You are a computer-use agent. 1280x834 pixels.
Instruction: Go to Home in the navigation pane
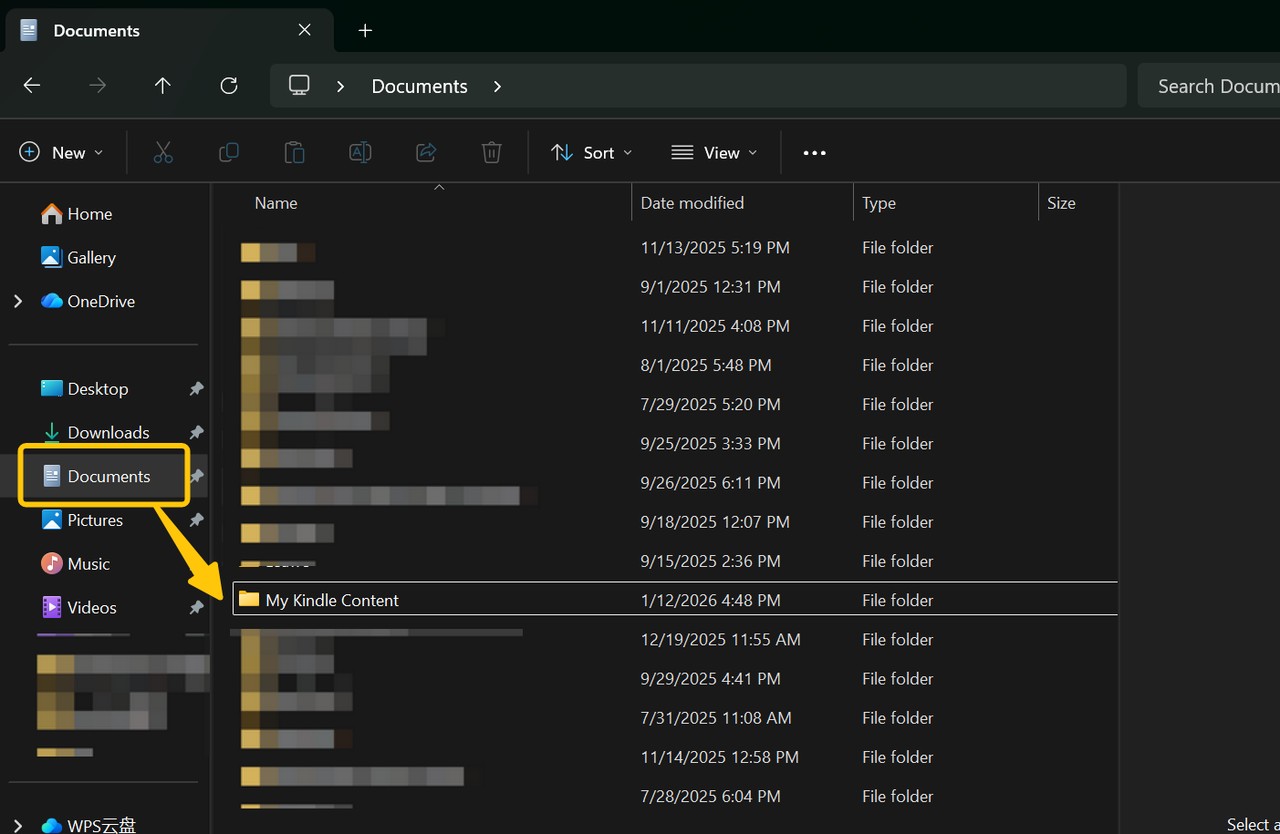coord(85,213)
